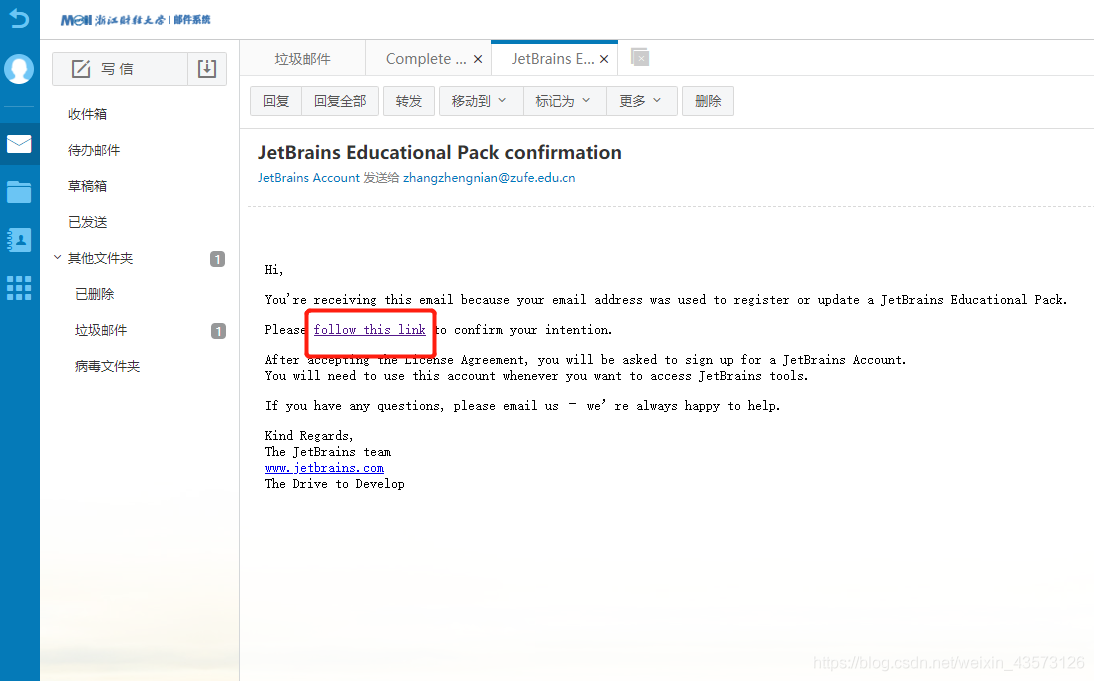Select the mail envelope icon in sidebar
The height and width of the screenshot is (681, 1094).
tap(19, 144)
